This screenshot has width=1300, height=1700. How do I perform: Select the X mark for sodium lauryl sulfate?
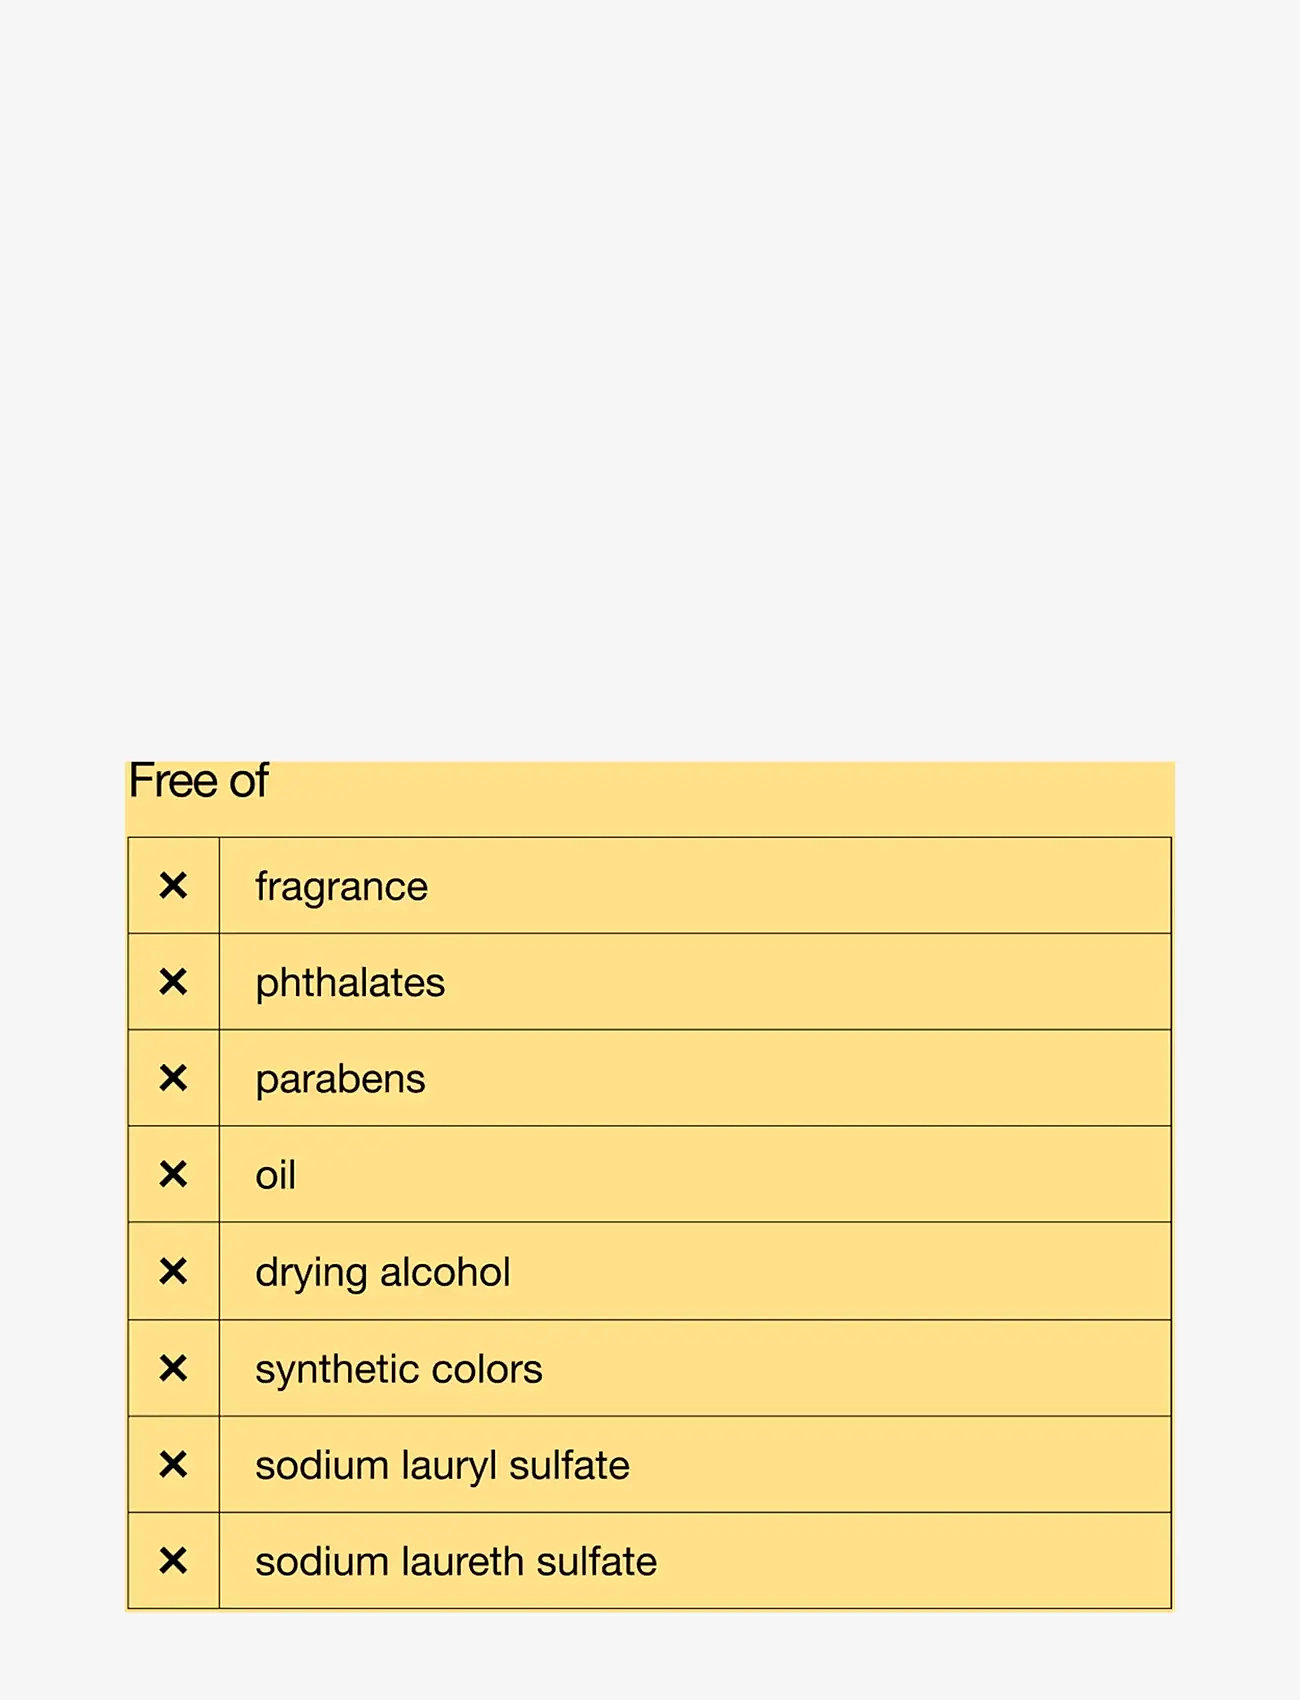coord(173,1464)
